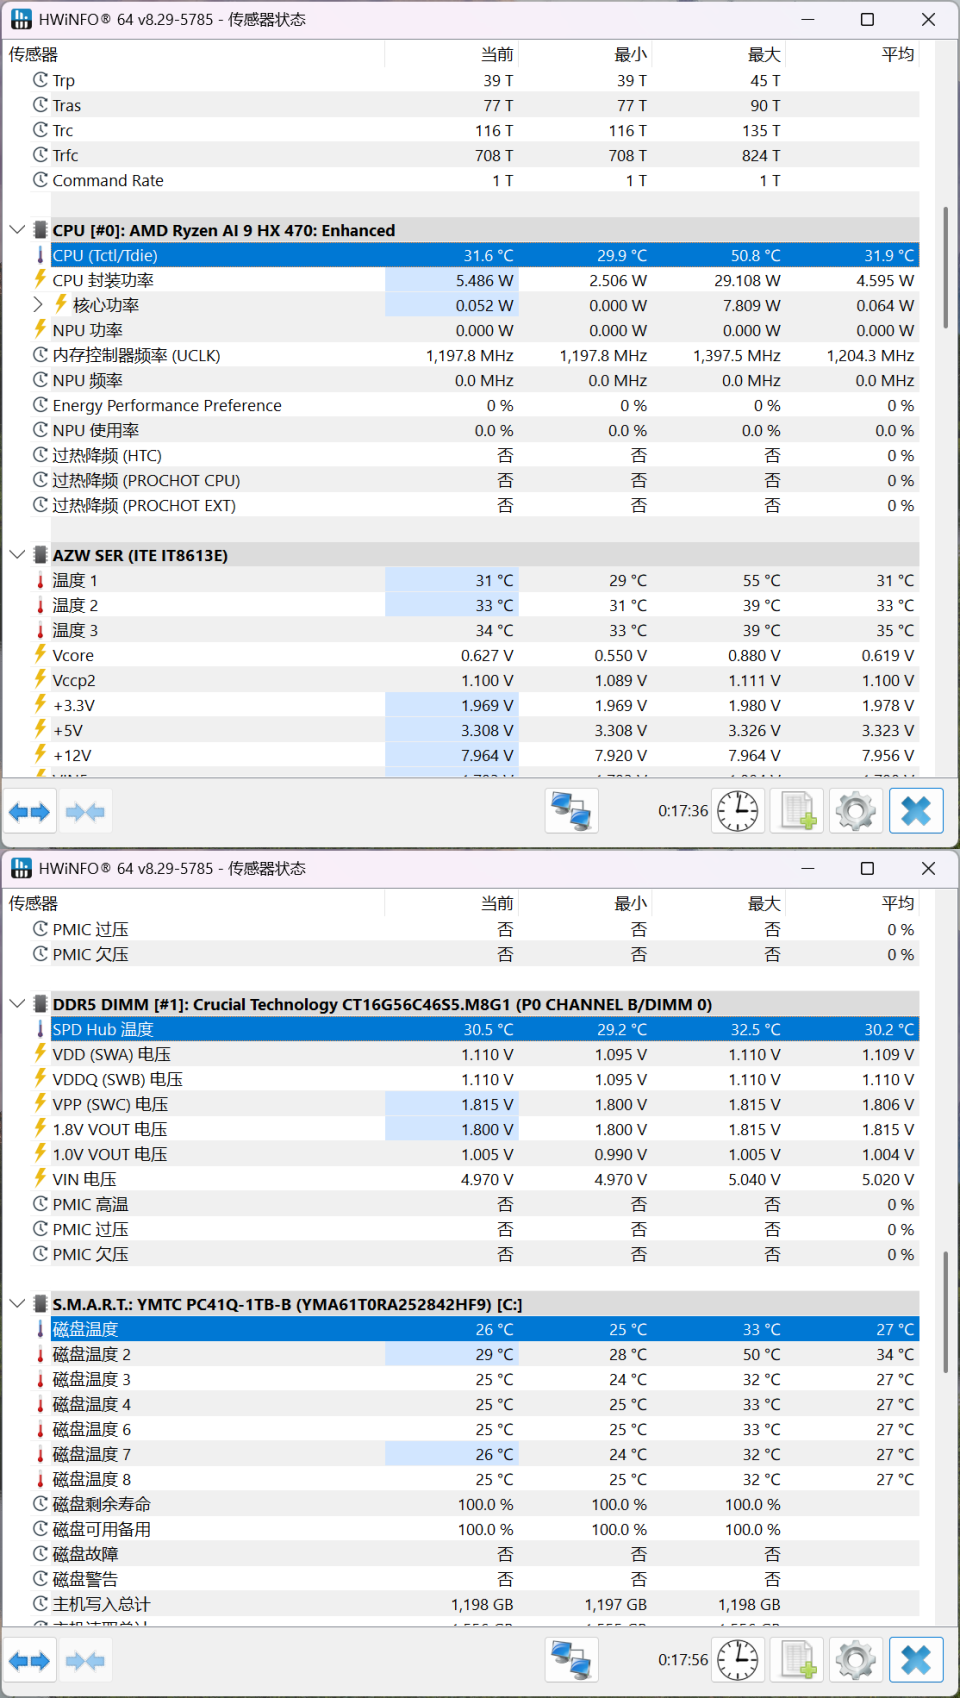Image resolution: width=960 pixels, height=1698 pixels.
Task: Click the clock reset icon in top window
Action: [x=737, y=811]
